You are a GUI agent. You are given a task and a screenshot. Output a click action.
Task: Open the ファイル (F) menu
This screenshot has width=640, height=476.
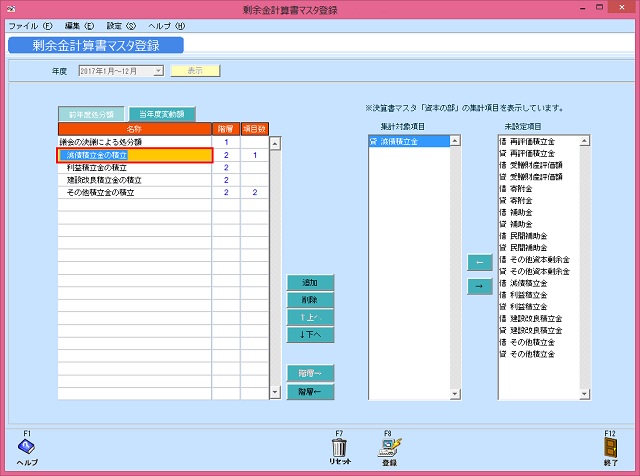tap(31, 26)
